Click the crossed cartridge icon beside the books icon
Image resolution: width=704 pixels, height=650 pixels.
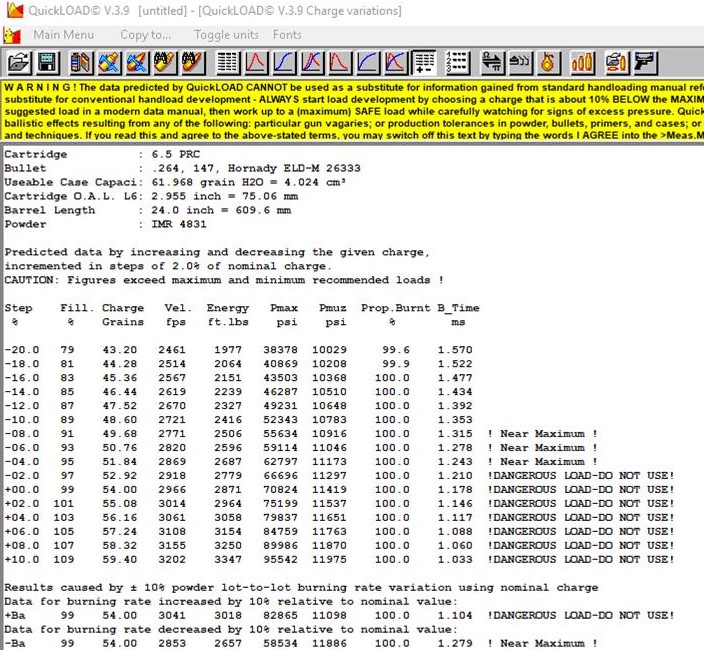109,62
